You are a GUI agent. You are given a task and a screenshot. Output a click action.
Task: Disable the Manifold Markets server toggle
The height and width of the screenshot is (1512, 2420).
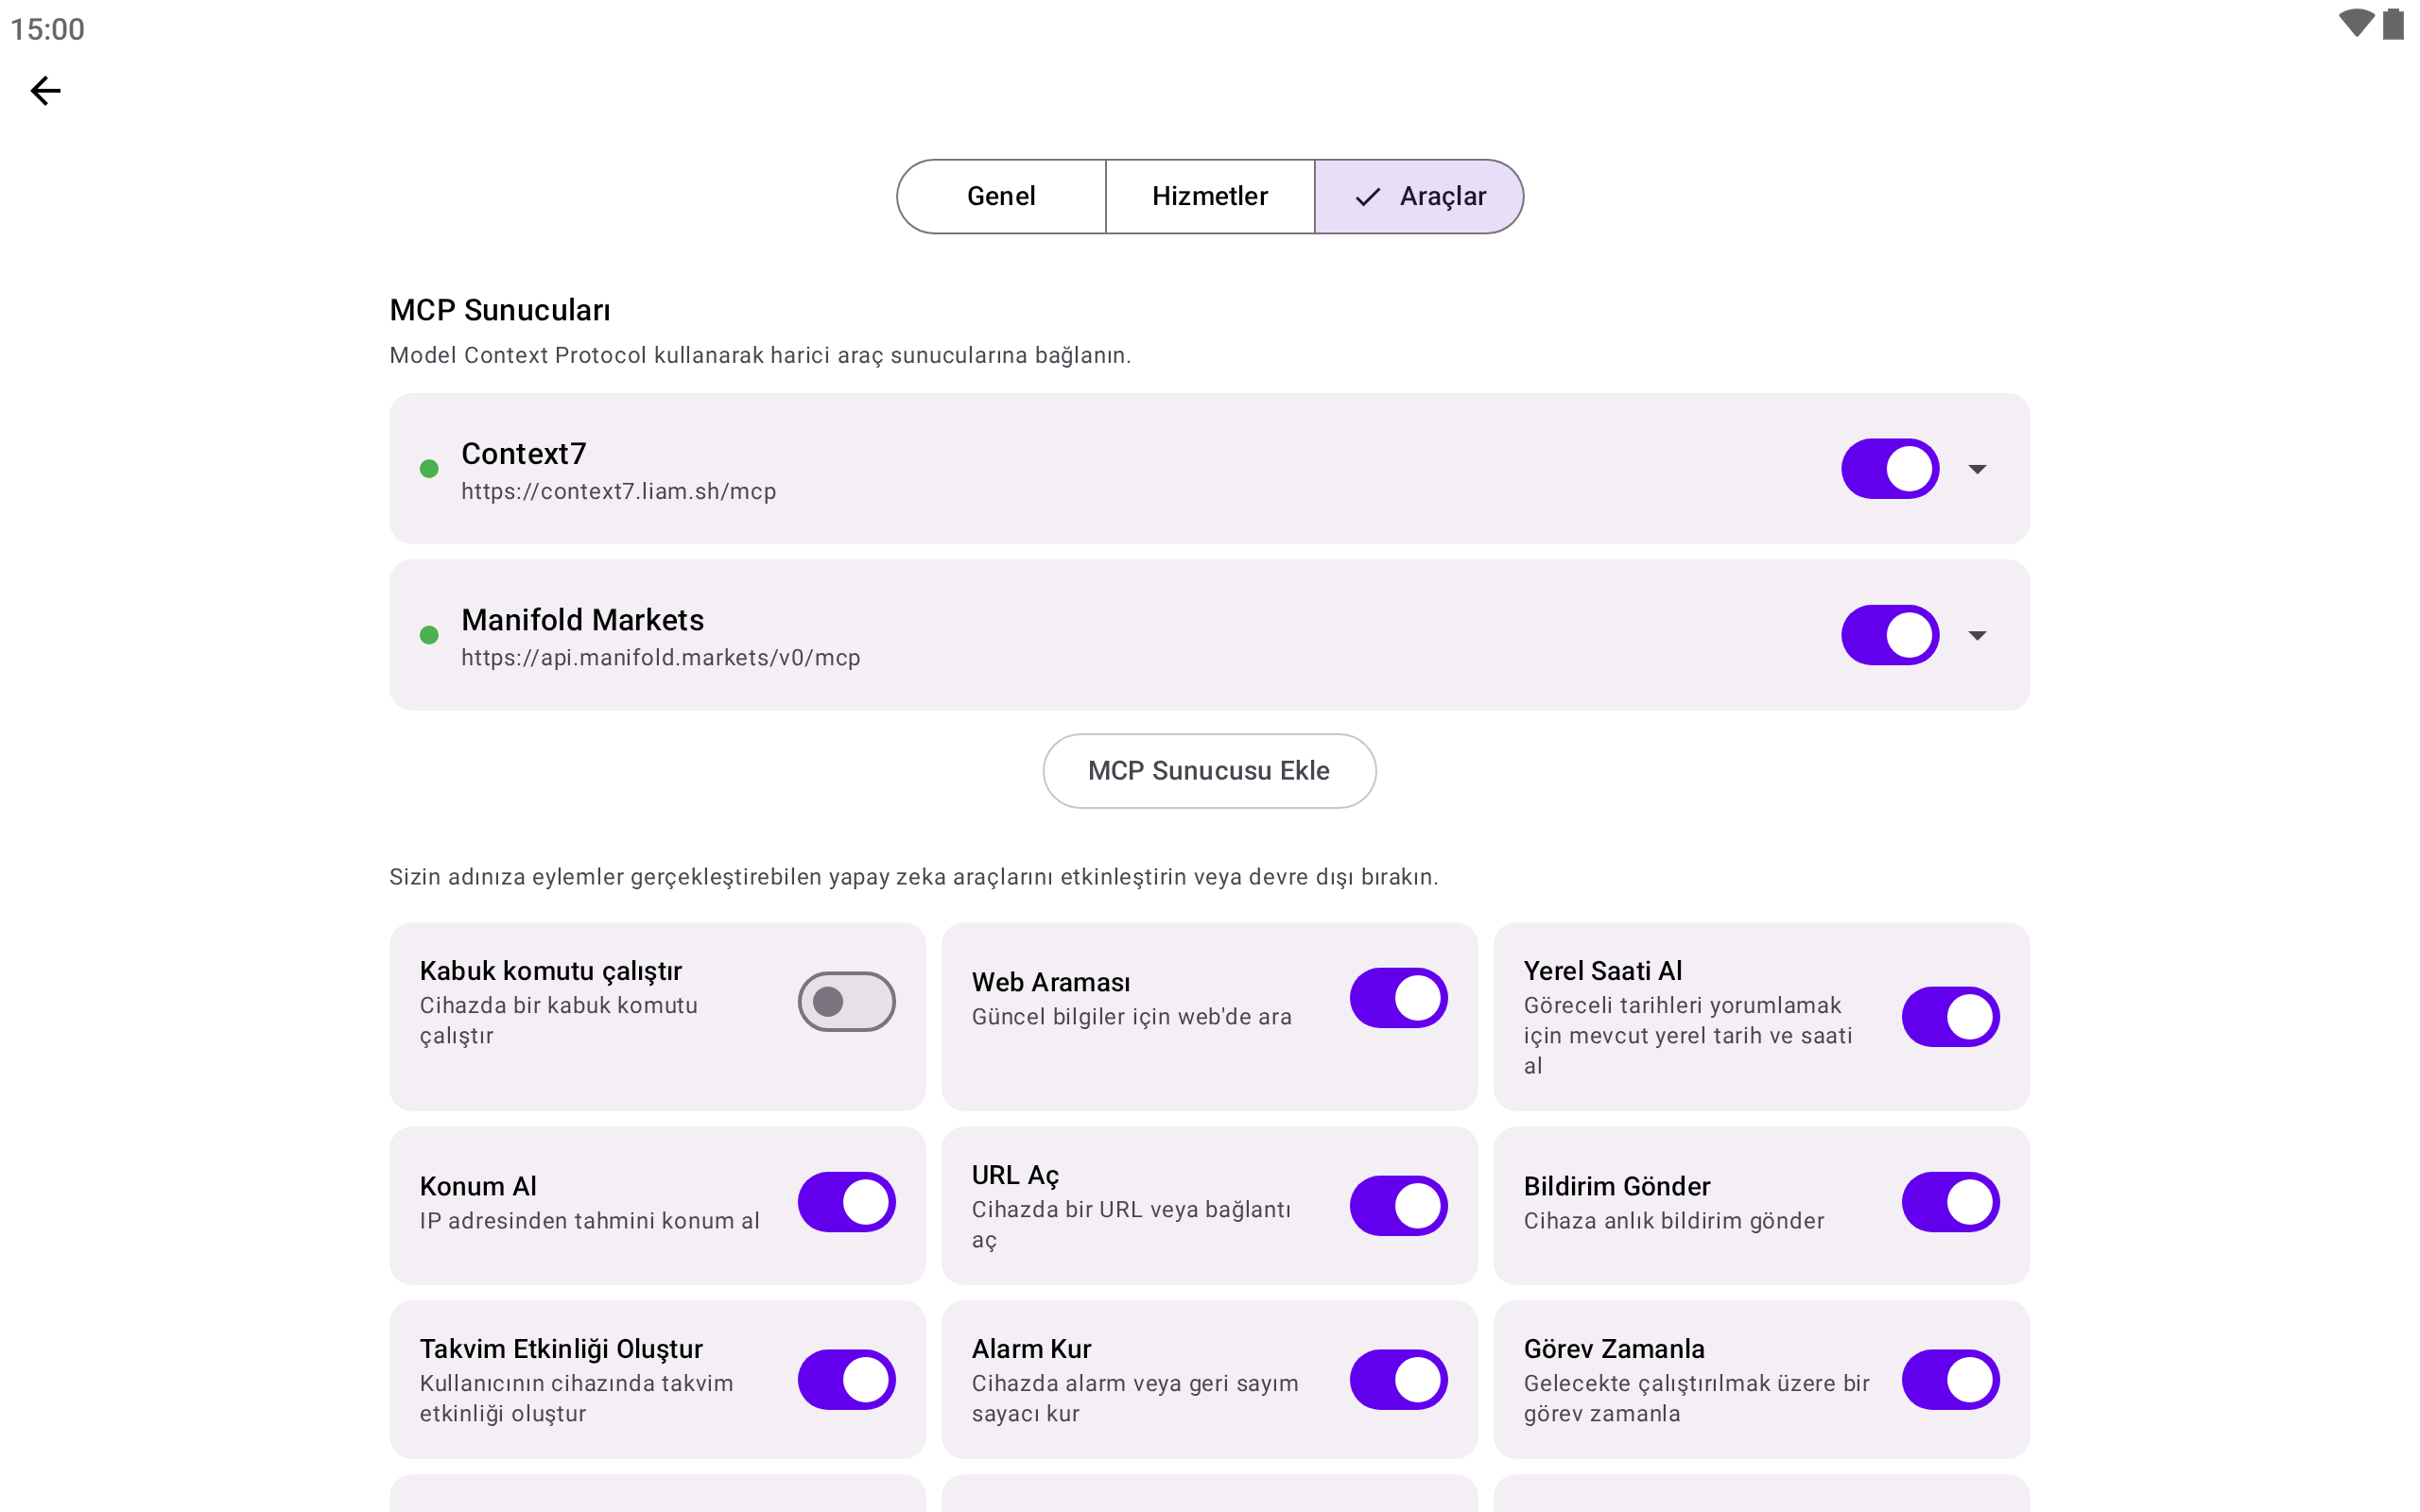tap(1890, 635)
